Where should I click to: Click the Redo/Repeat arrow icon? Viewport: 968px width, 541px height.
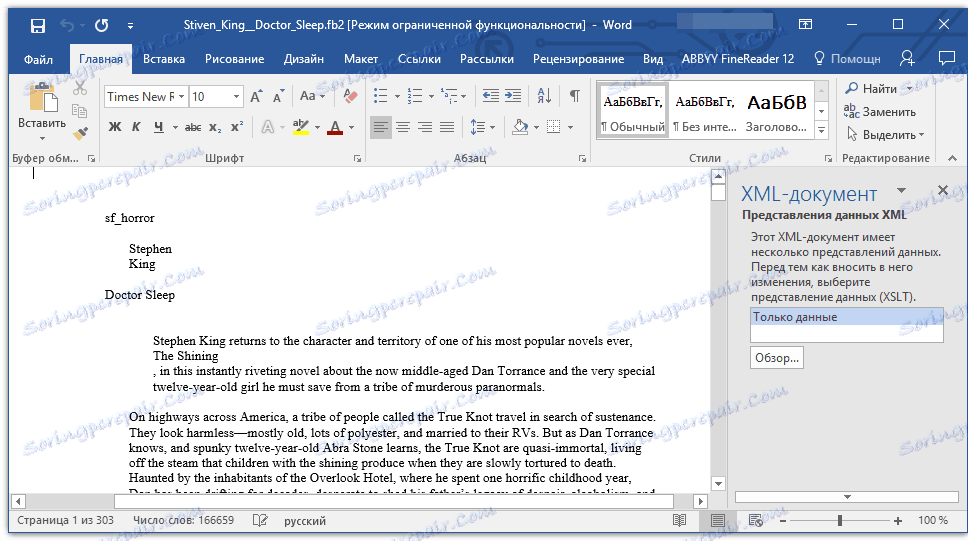[101, 25]
